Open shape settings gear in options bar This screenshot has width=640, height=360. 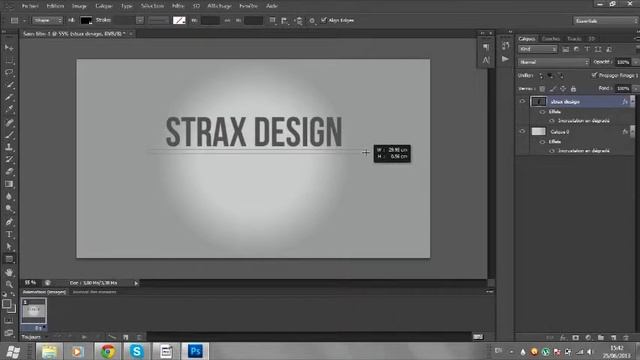312,20
